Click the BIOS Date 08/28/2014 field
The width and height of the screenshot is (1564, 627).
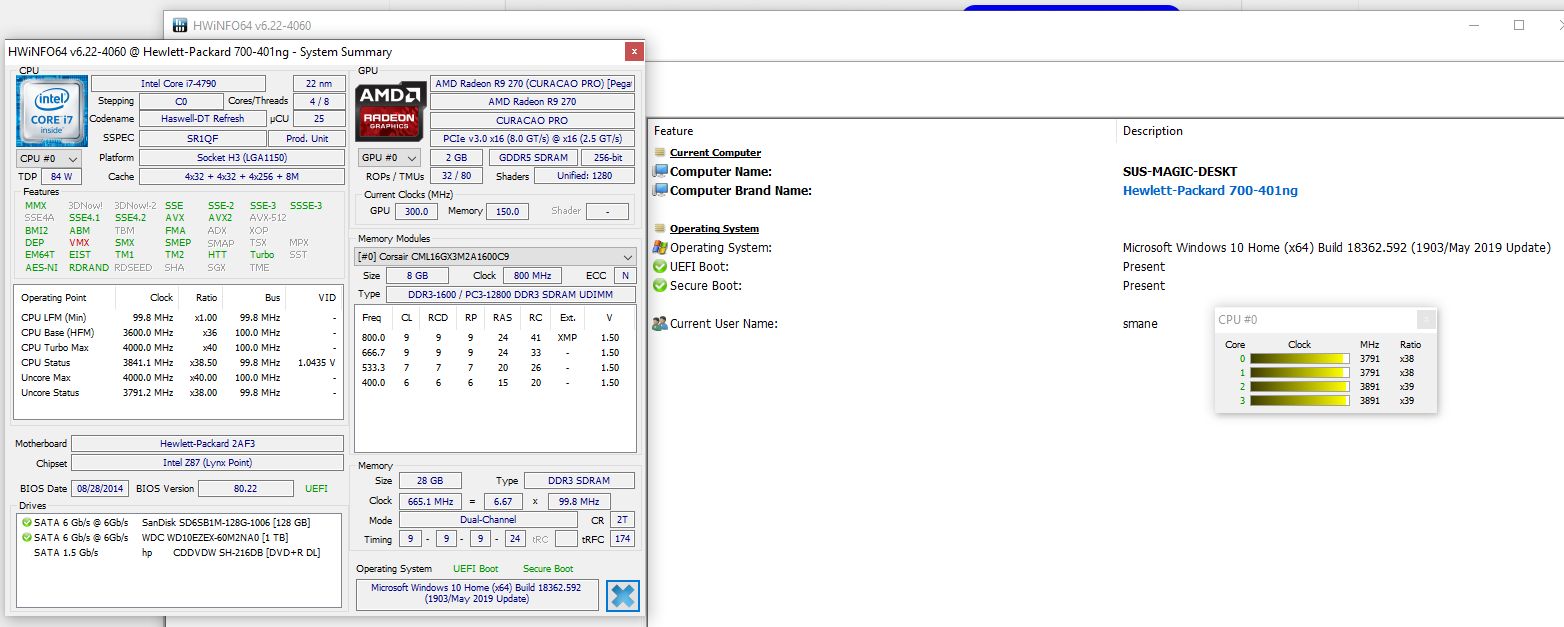click(101, 488)
